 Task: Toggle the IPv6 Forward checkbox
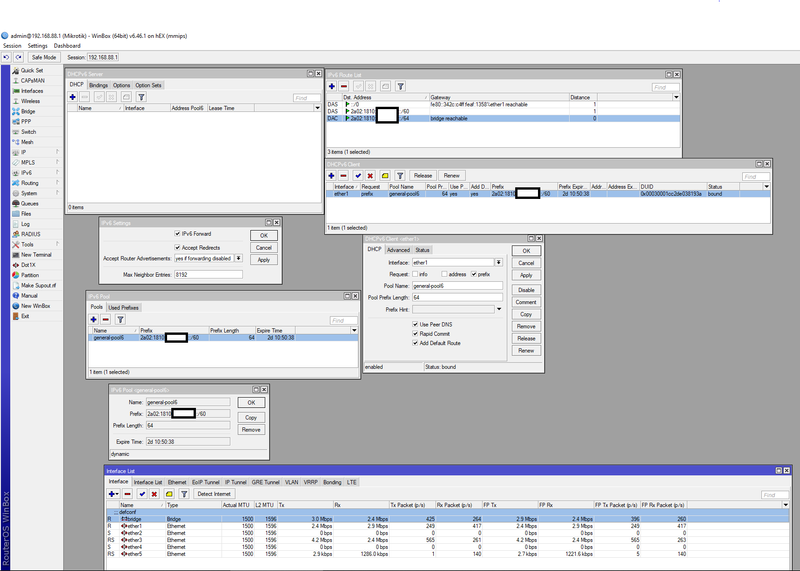tap(178, 234)
